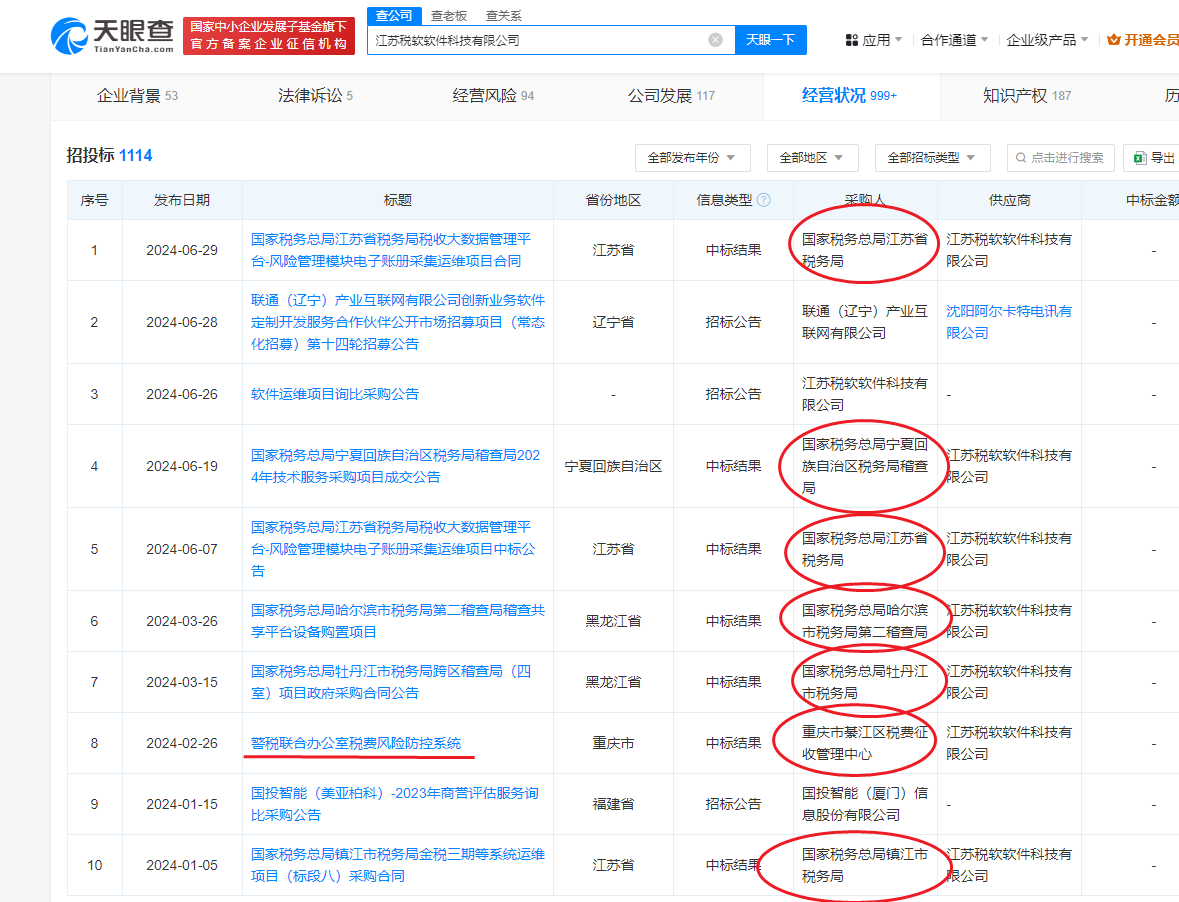Click the 开通会员 link

click(x=1143, y=40)
